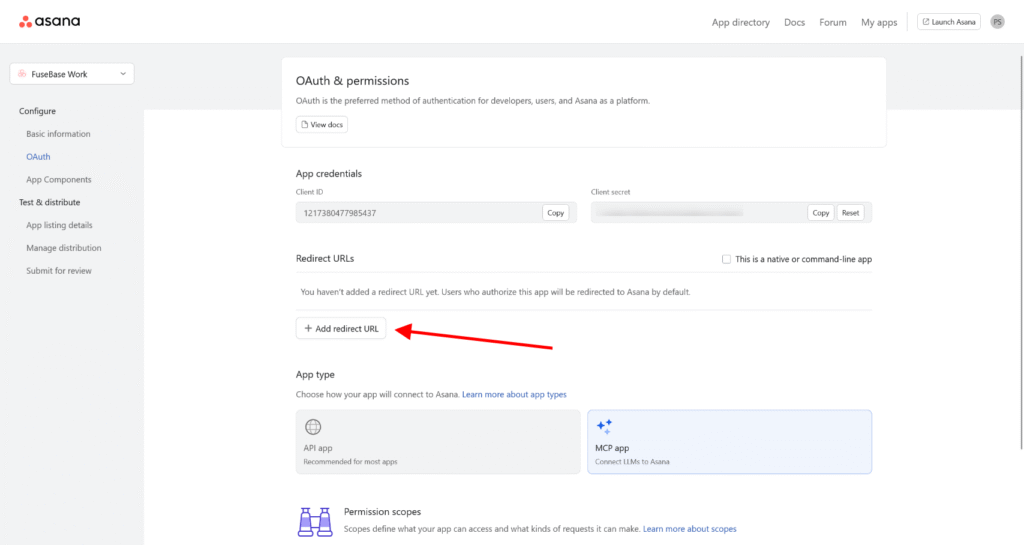
Task: Click the OAuth & permissions heading
Action: (x=352, y=81)
